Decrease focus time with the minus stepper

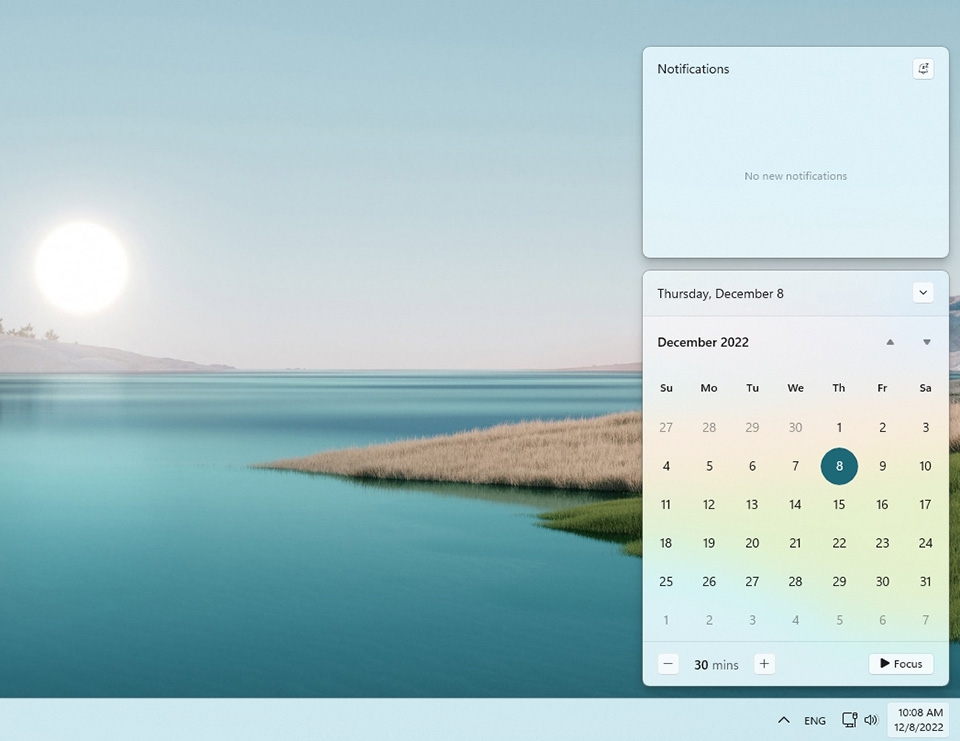[668, 663]
